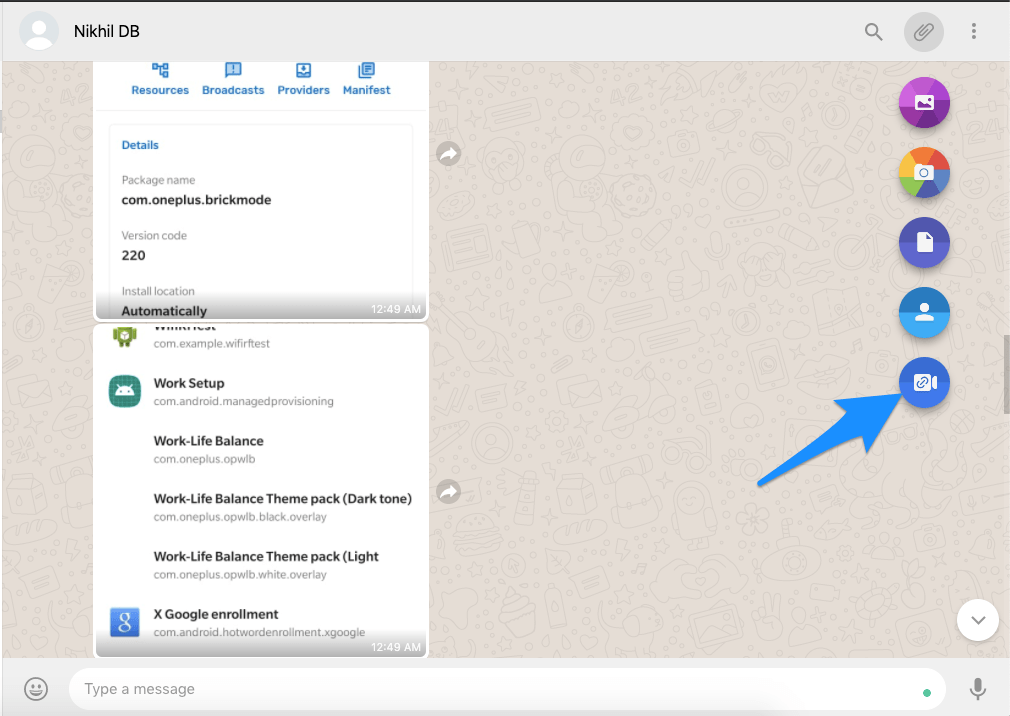Click the Manifest tab in the image
This screenshot has width=1010, height=716.
pos(367,80)
